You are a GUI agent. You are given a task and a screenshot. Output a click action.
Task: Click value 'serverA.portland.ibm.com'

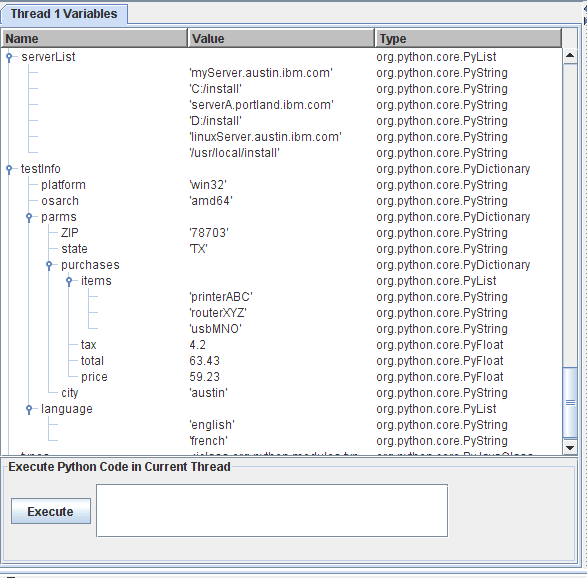pyautogui.click(x=261, y=105)
